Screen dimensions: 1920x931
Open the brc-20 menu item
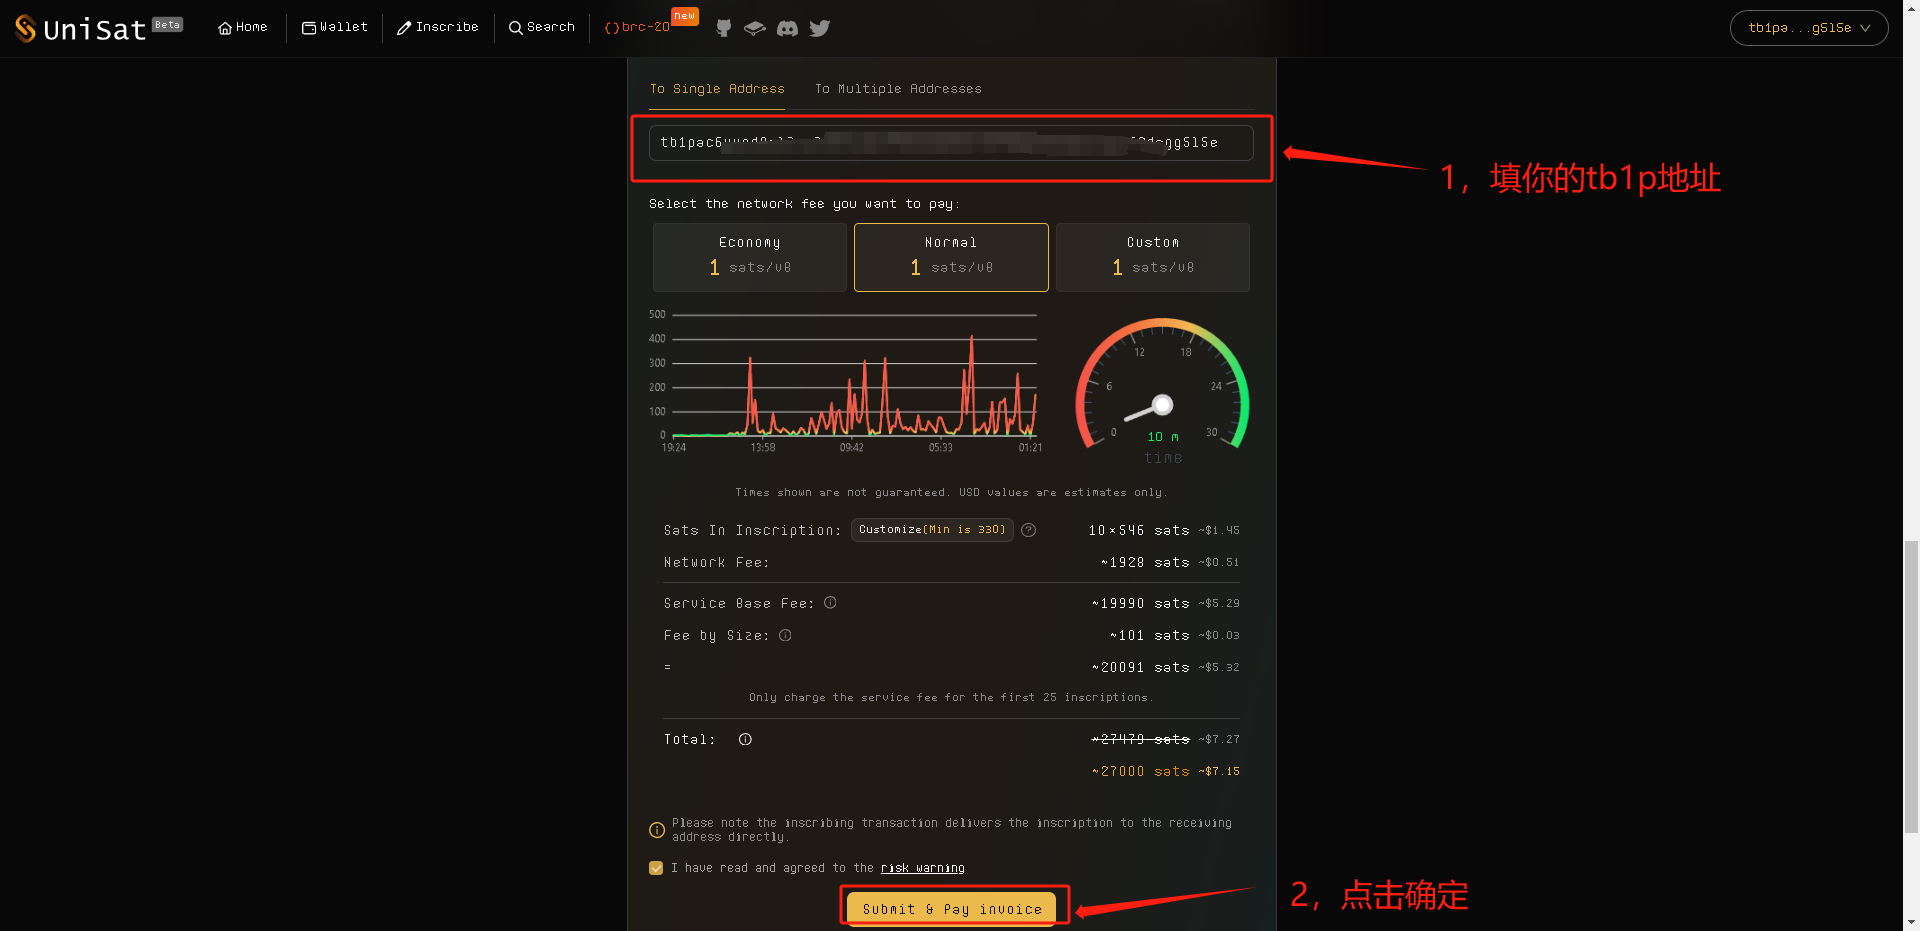click(638, 28)
